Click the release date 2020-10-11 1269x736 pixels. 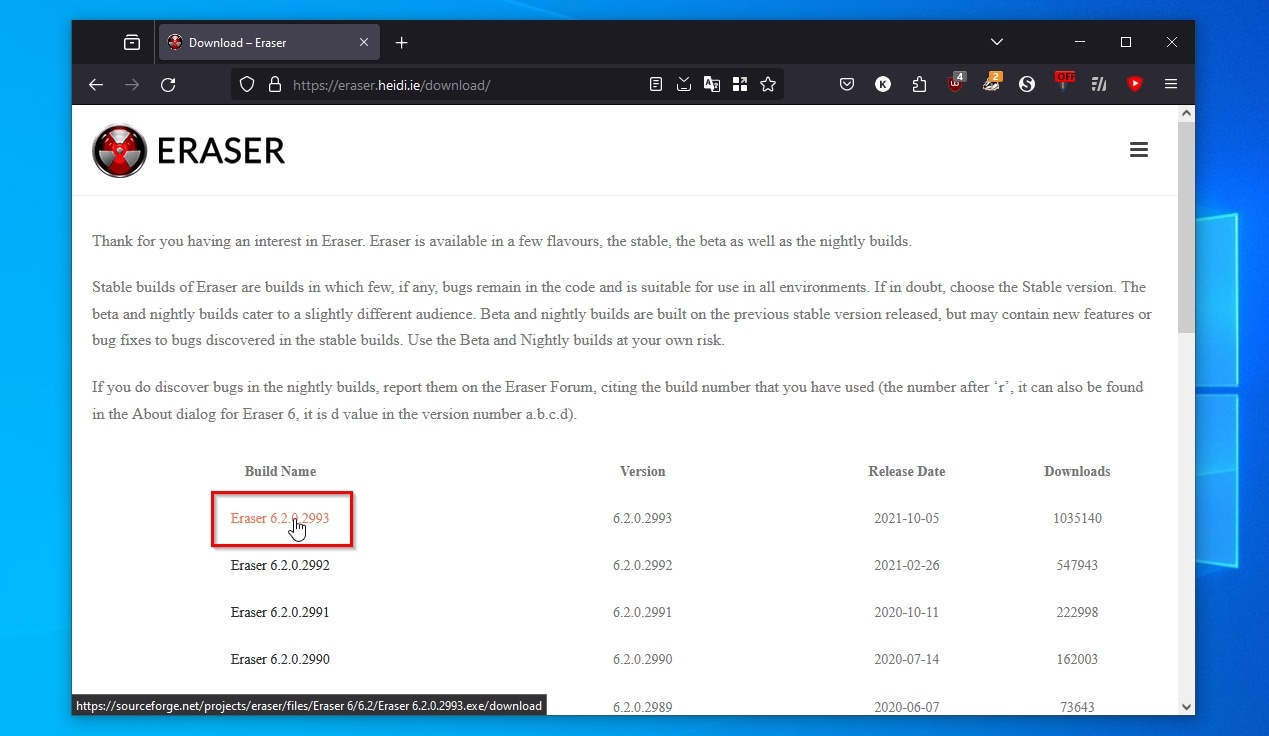click(906, 612)
